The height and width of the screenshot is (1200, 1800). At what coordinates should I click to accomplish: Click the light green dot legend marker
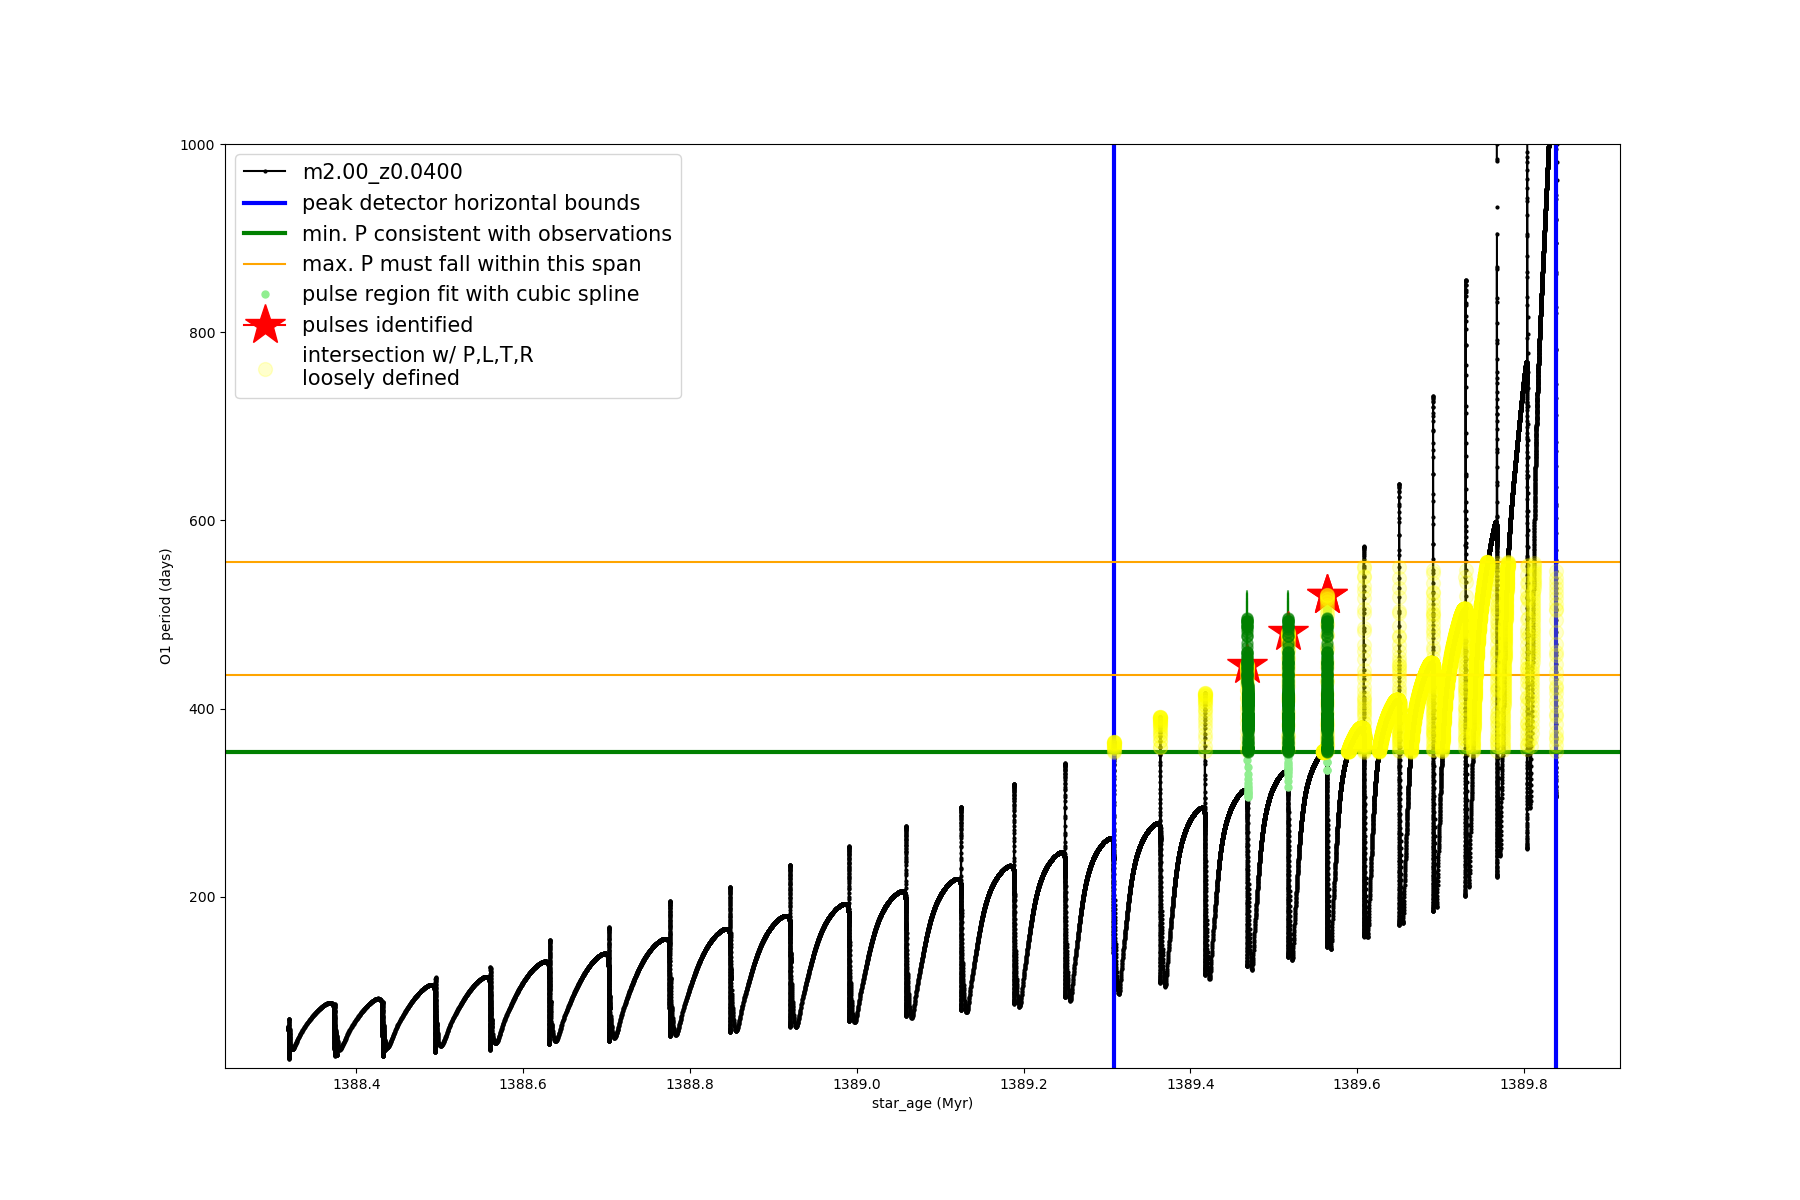click(265, 294)
